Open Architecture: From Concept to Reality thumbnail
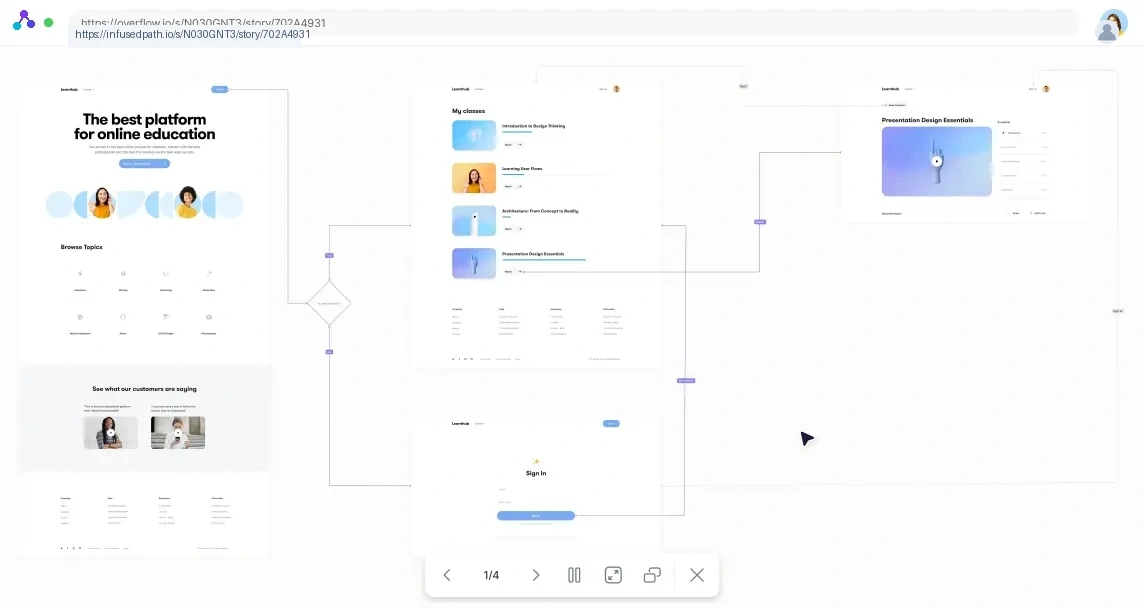The height and width of the screenshot is (608, 1144). coord(474,220)
